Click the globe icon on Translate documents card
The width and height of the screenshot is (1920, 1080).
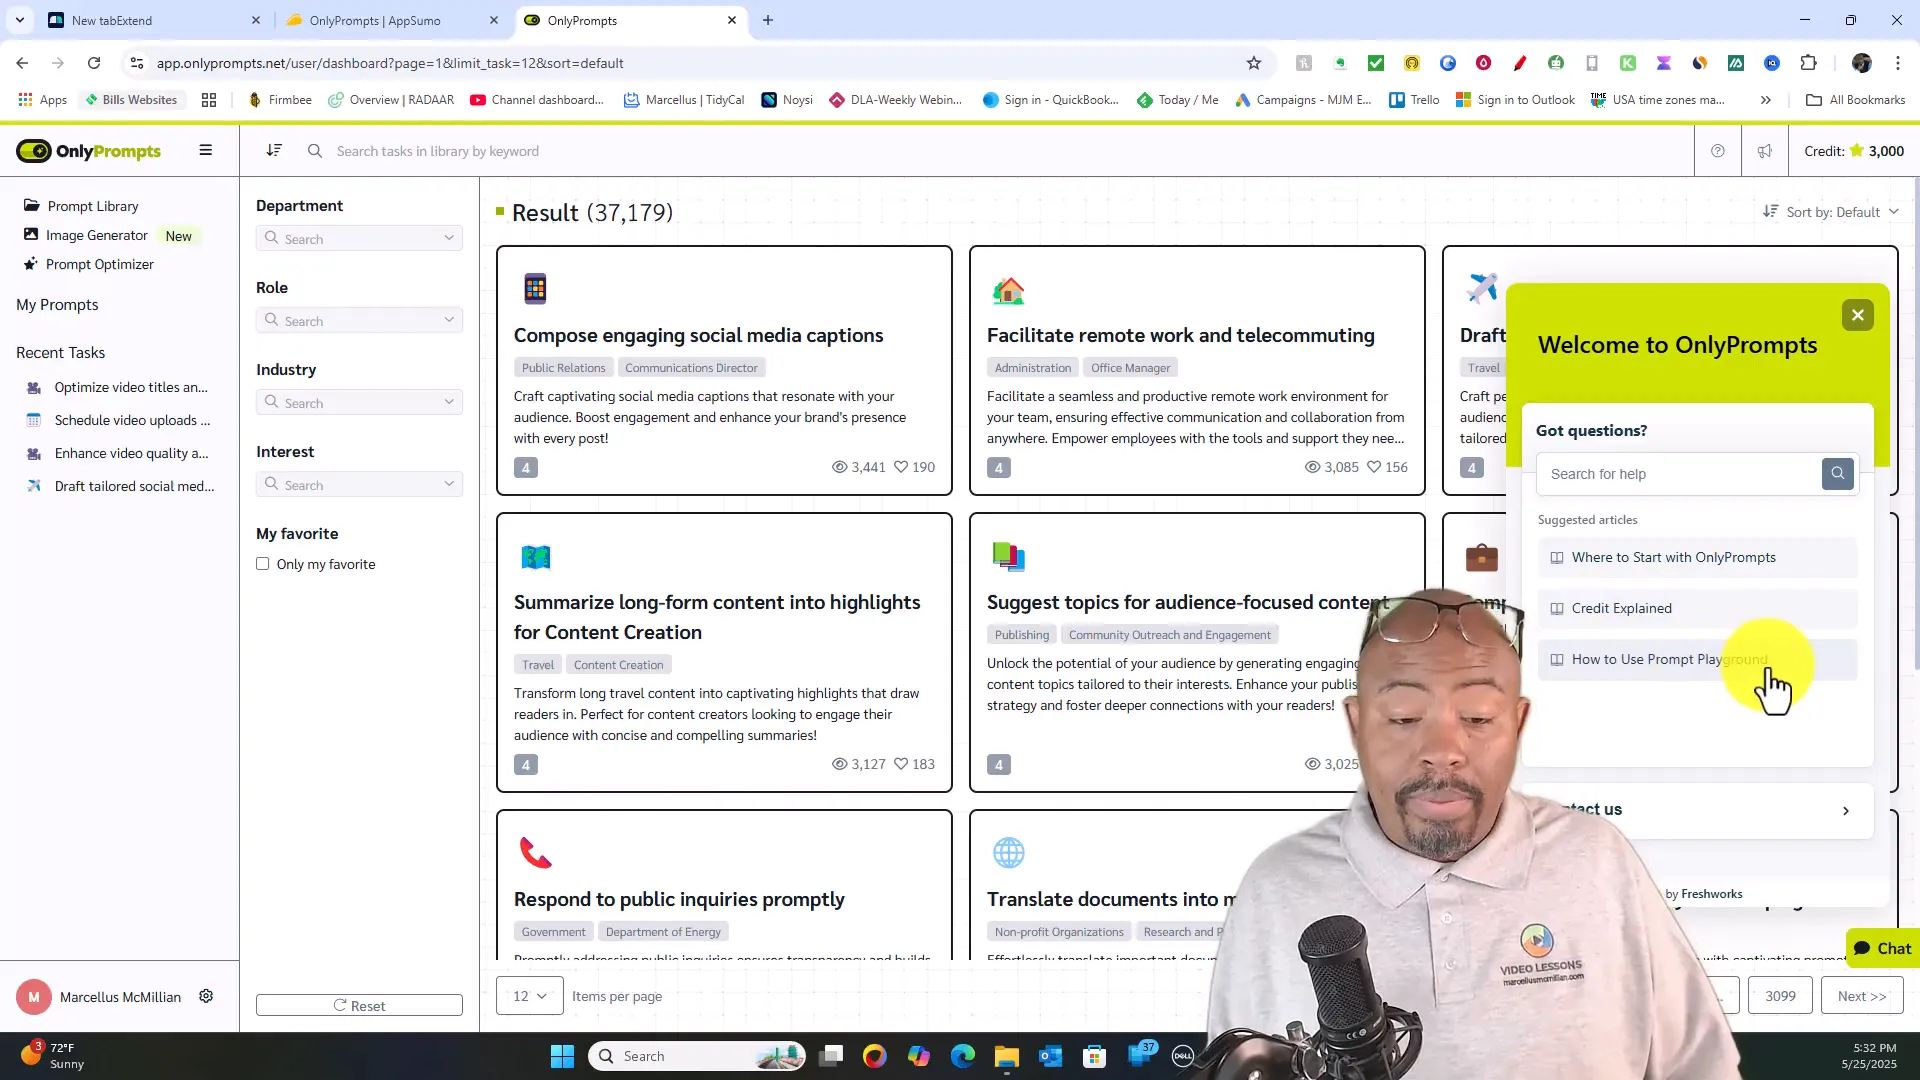pyautogui.click(x=1009, y=853)
